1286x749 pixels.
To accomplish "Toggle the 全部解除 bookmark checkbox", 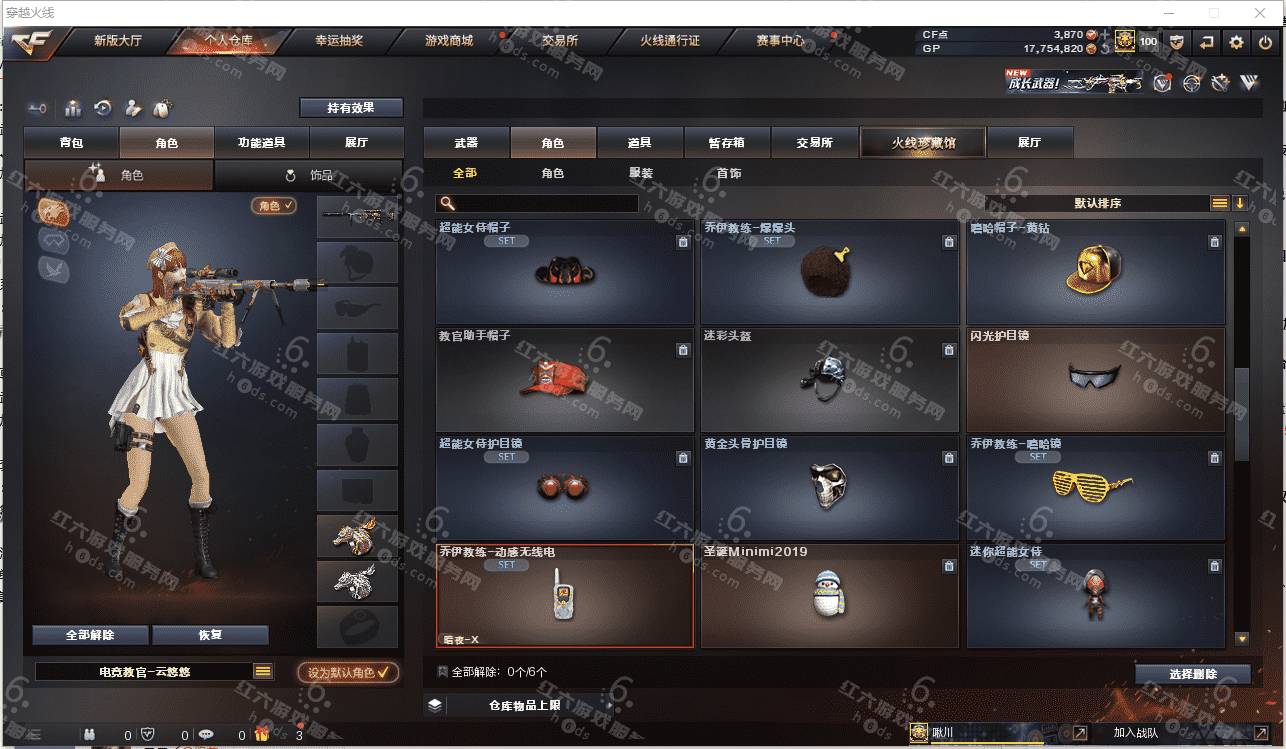I will [x=442, y=672].
